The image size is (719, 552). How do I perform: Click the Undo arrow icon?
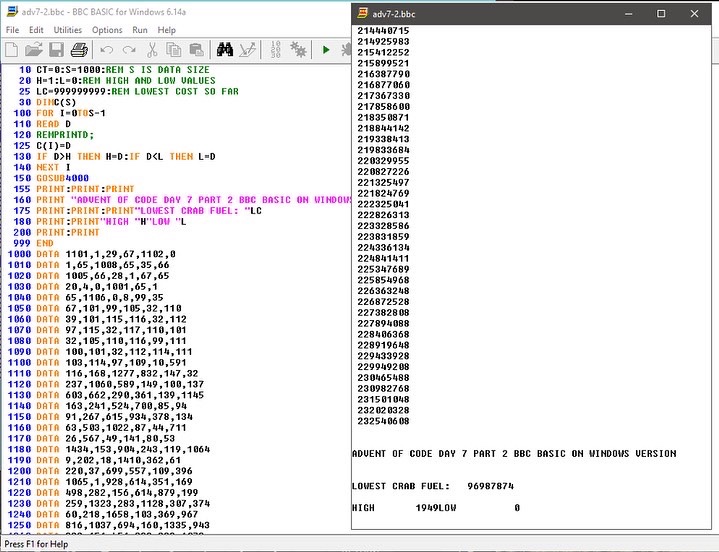pos(105,49)
